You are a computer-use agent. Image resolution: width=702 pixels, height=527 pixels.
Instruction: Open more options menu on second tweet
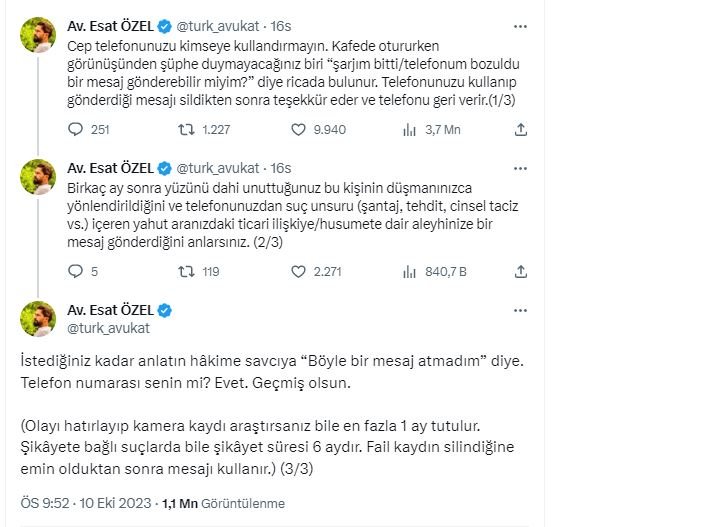(519, 167)
